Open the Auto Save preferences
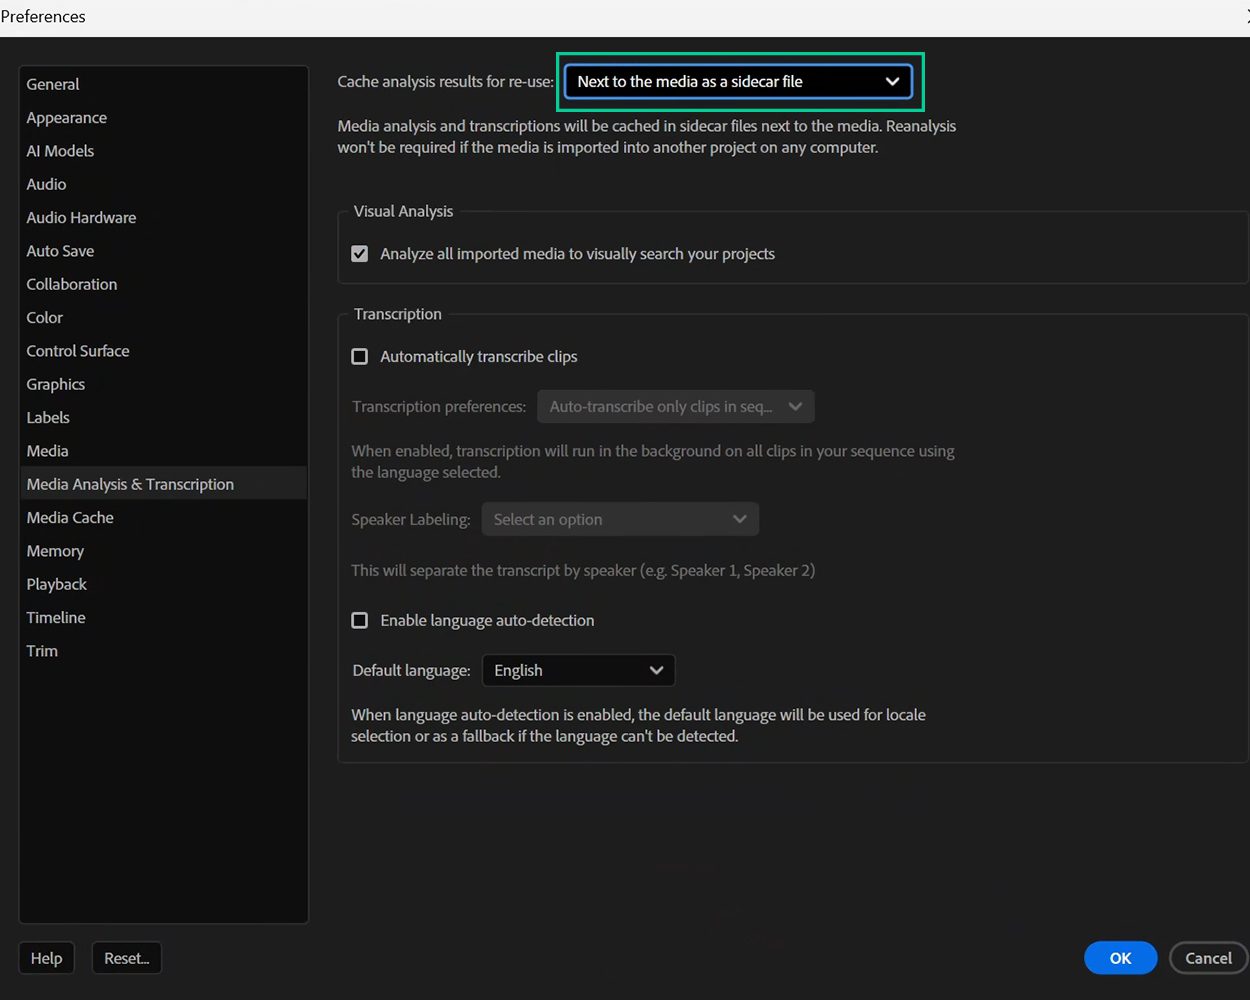Image resolution: width=1250 pixels, height=1000 pixels. point(60,250)
